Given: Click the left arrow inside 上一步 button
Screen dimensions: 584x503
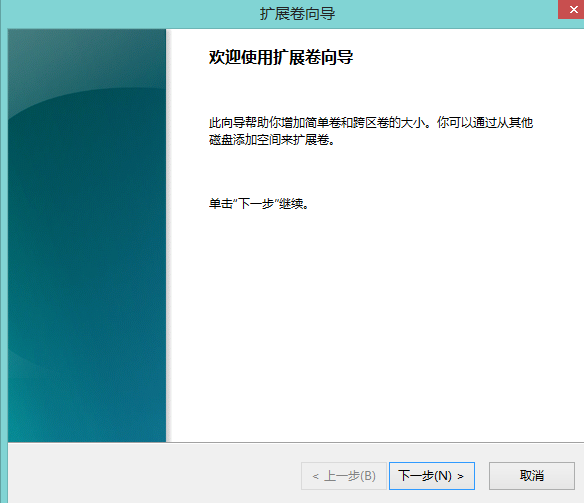Looking at the screenshot, I should tap(315, 476).
